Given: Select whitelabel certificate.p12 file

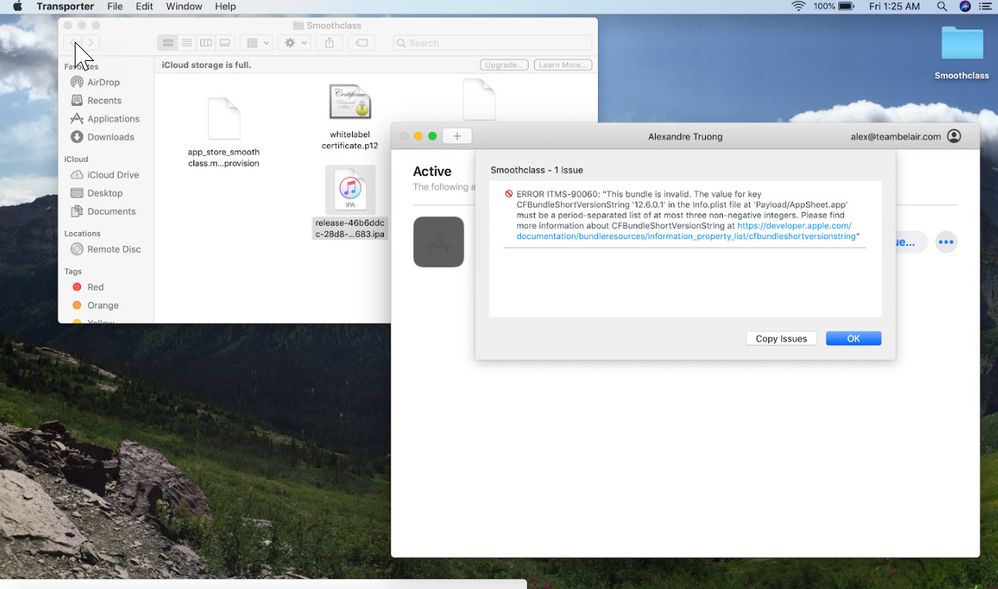Looking at the screenshot, I should coord(349,117).
